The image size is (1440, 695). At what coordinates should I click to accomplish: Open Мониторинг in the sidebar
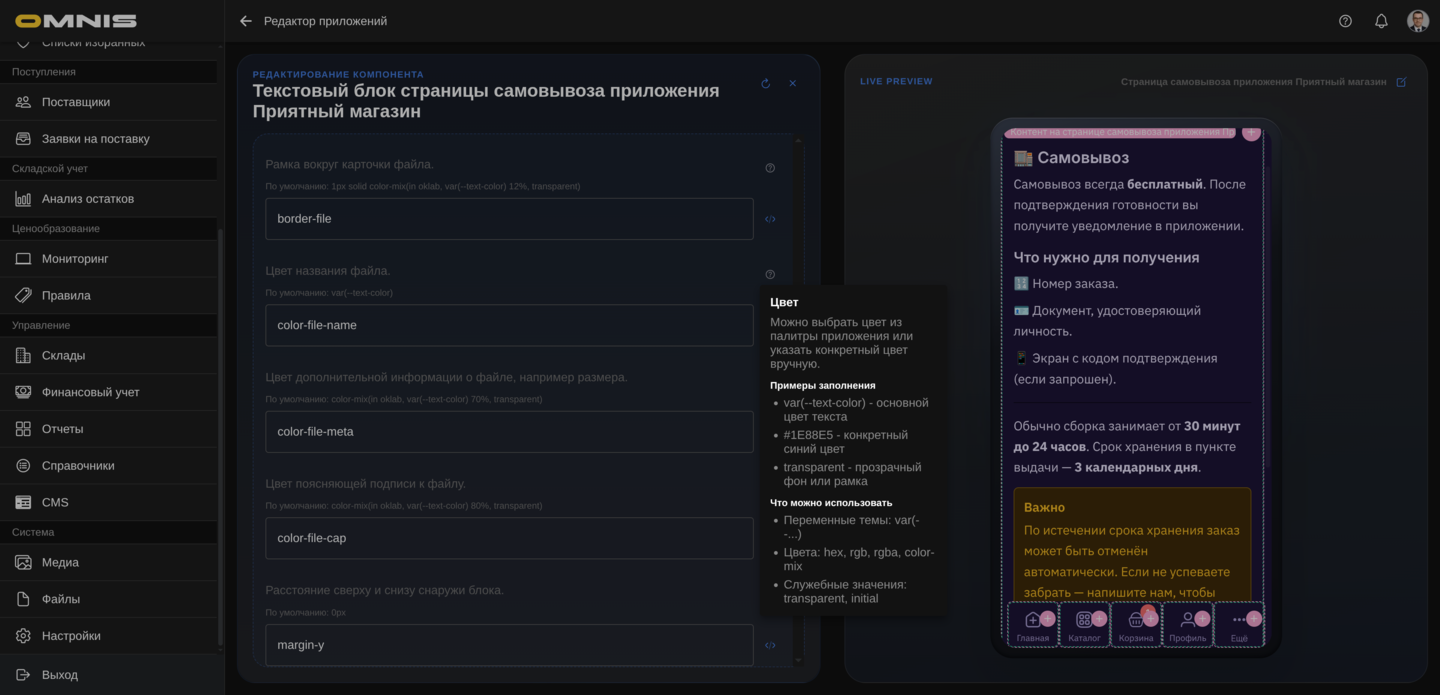(75, 259)
